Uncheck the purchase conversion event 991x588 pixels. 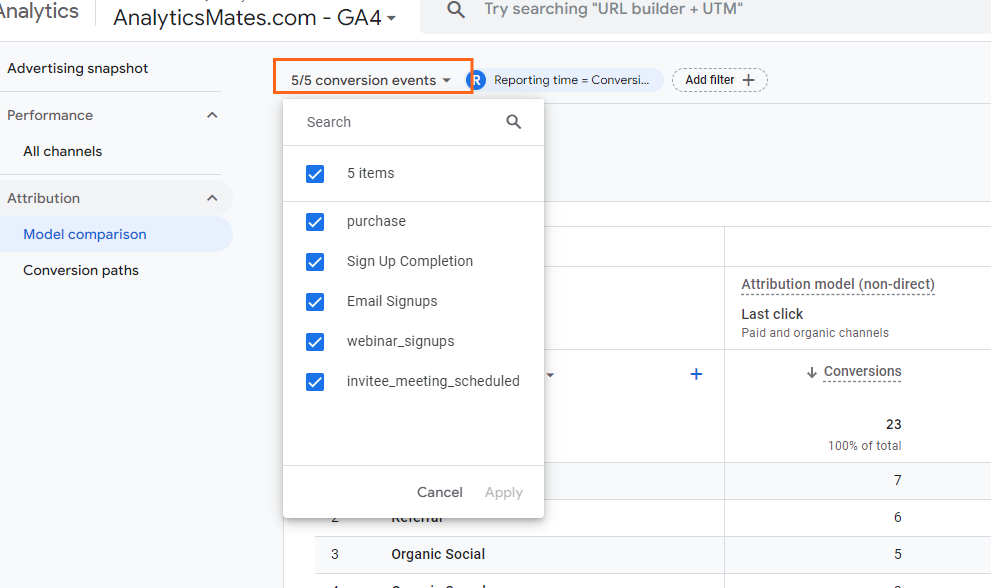click(315, 222)
